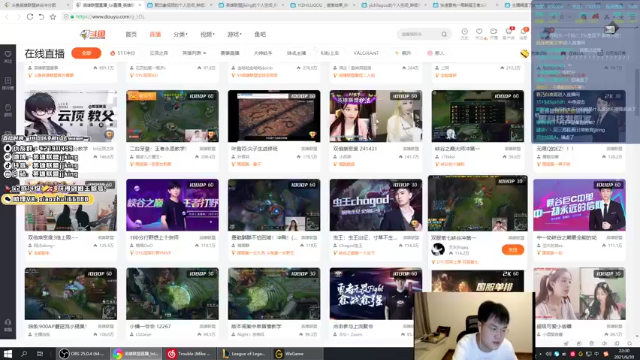Viewport: 640px width, 360px height.
Task: Select the 赛事直播 filter tag
Action: [x=230, y=53]
